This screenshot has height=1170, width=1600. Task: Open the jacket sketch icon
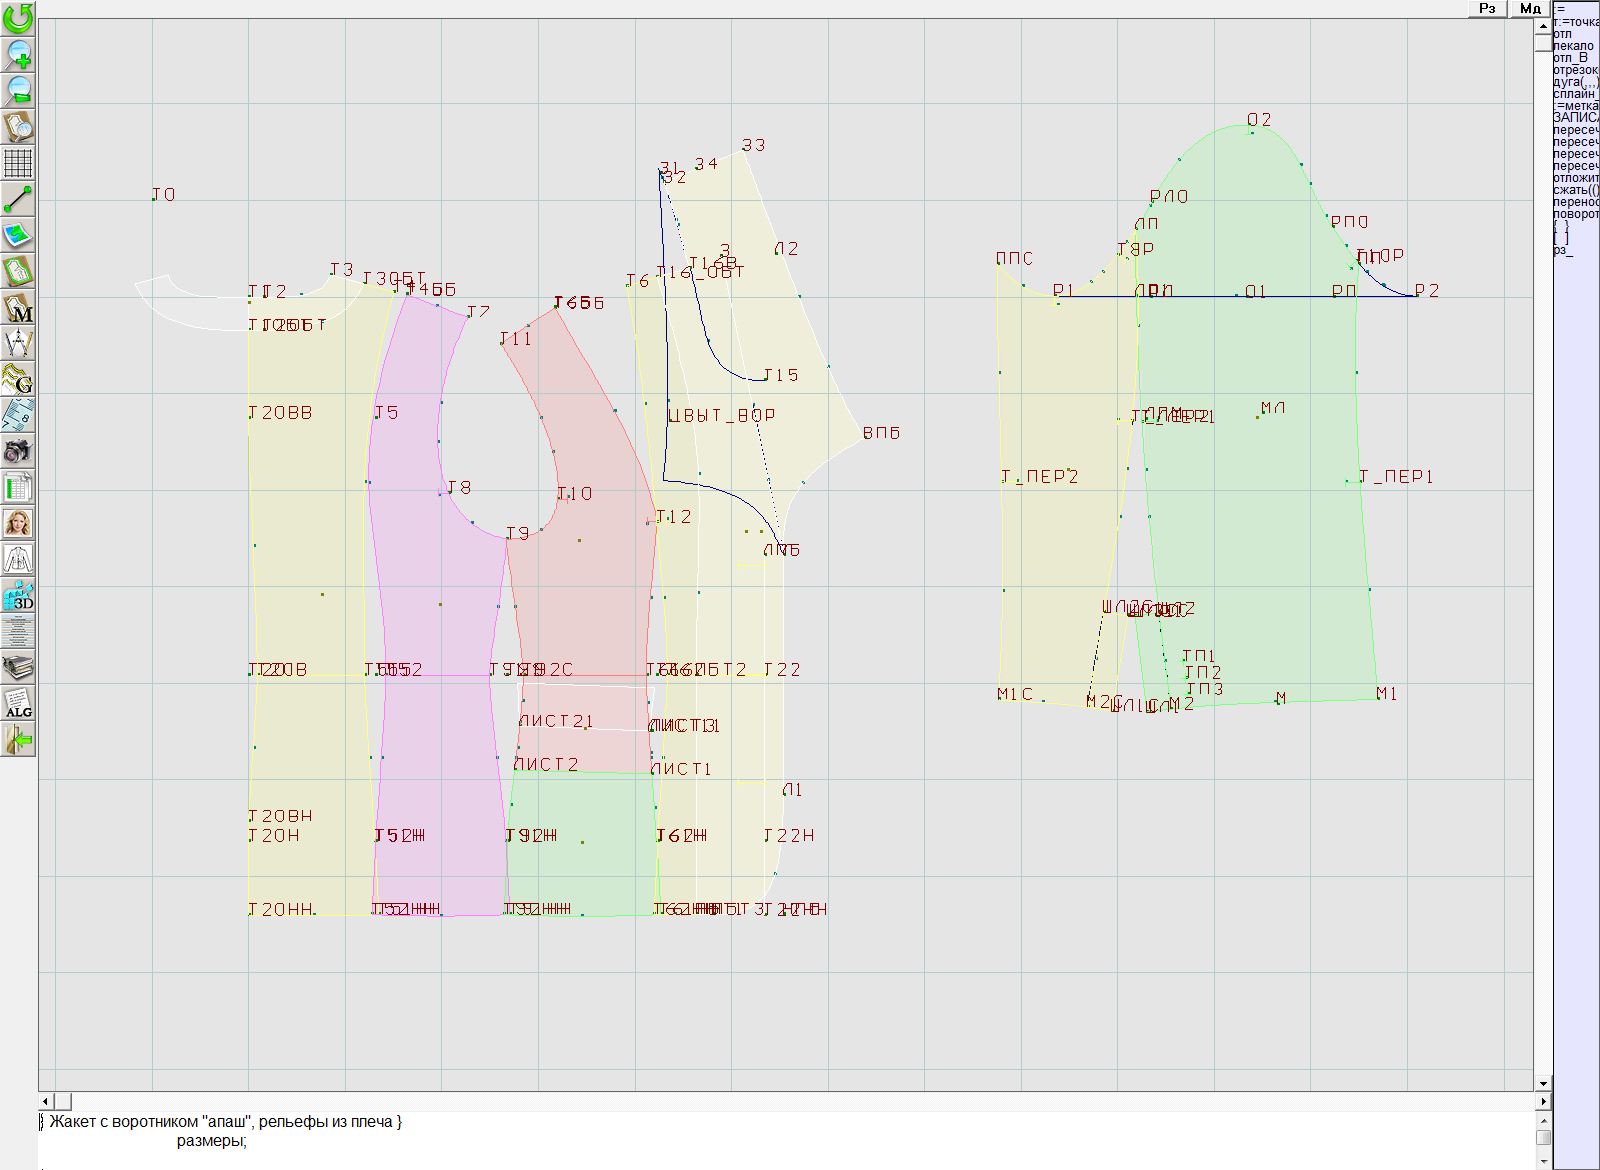[18, 559]
